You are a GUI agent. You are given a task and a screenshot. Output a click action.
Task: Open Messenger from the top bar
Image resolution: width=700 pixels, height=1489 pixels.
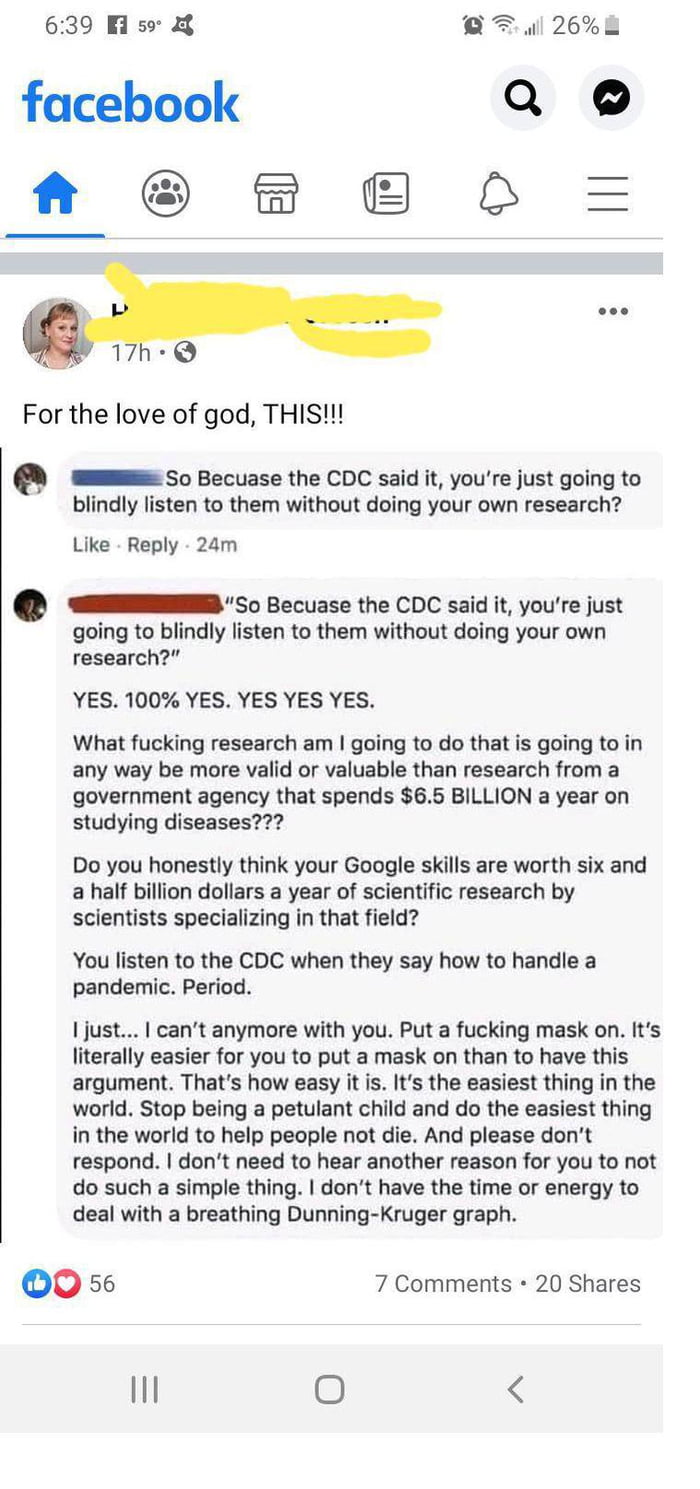[x=611, y=97]
